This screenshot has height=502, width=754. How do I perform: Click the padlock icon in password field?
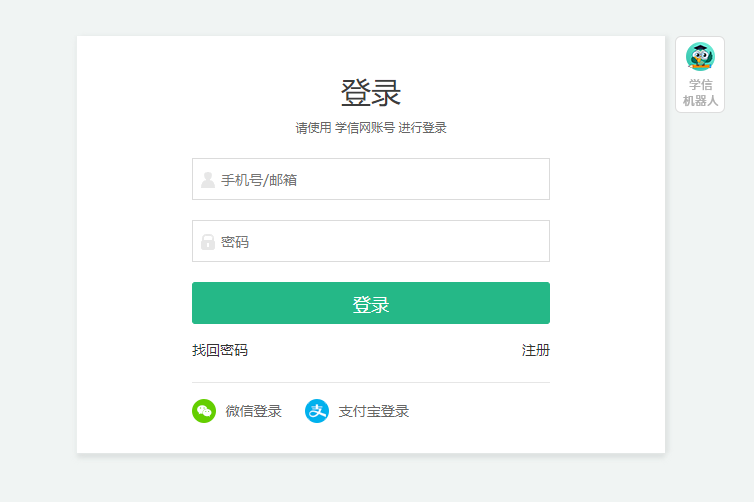pyautogui.click(x=208, y=242)
